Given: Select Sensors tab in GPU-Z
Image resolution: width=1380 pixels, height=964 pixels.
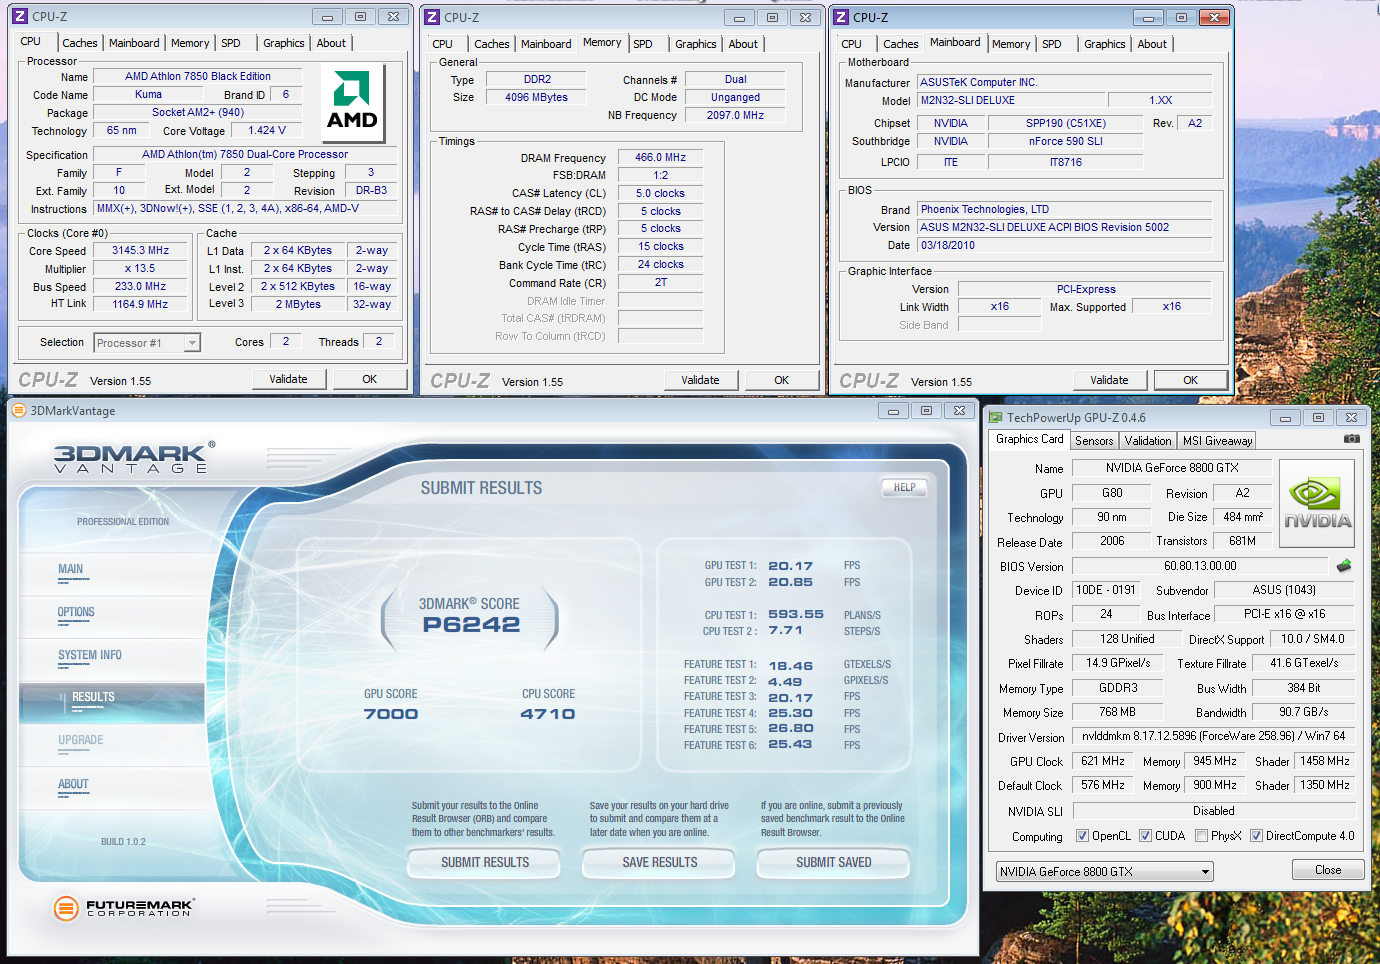Looking at the screenshot, I should [1094, 441].
